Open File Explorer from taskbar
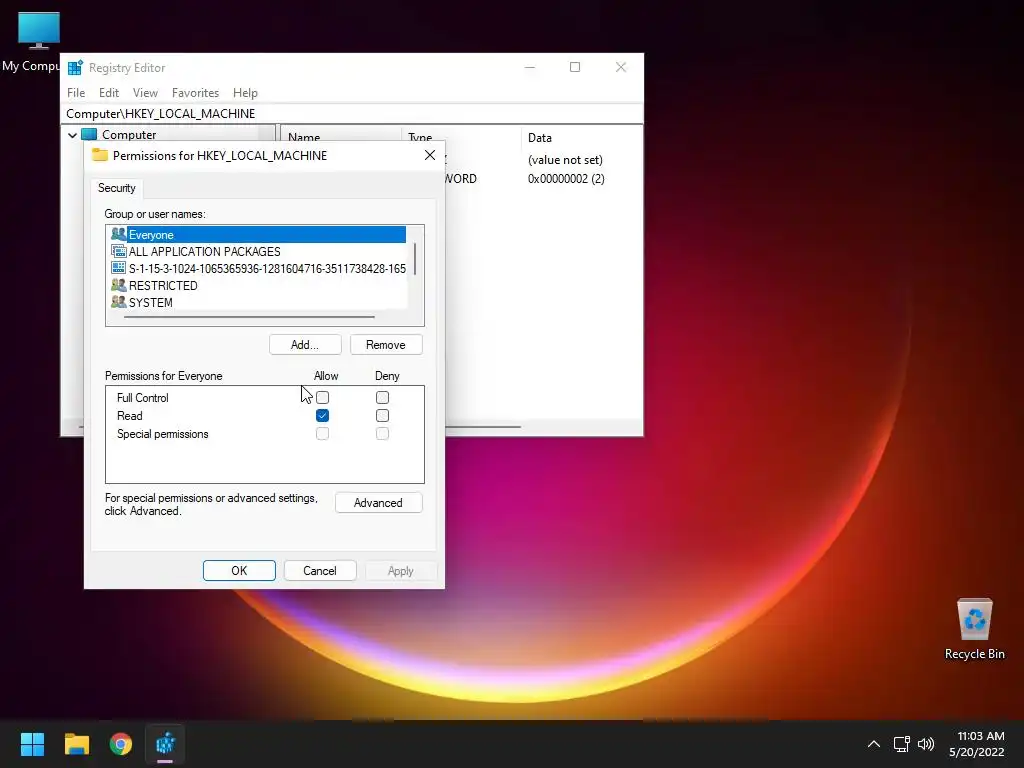The height and width of the screenshot is (768, 1024). [x=76, y=744]
